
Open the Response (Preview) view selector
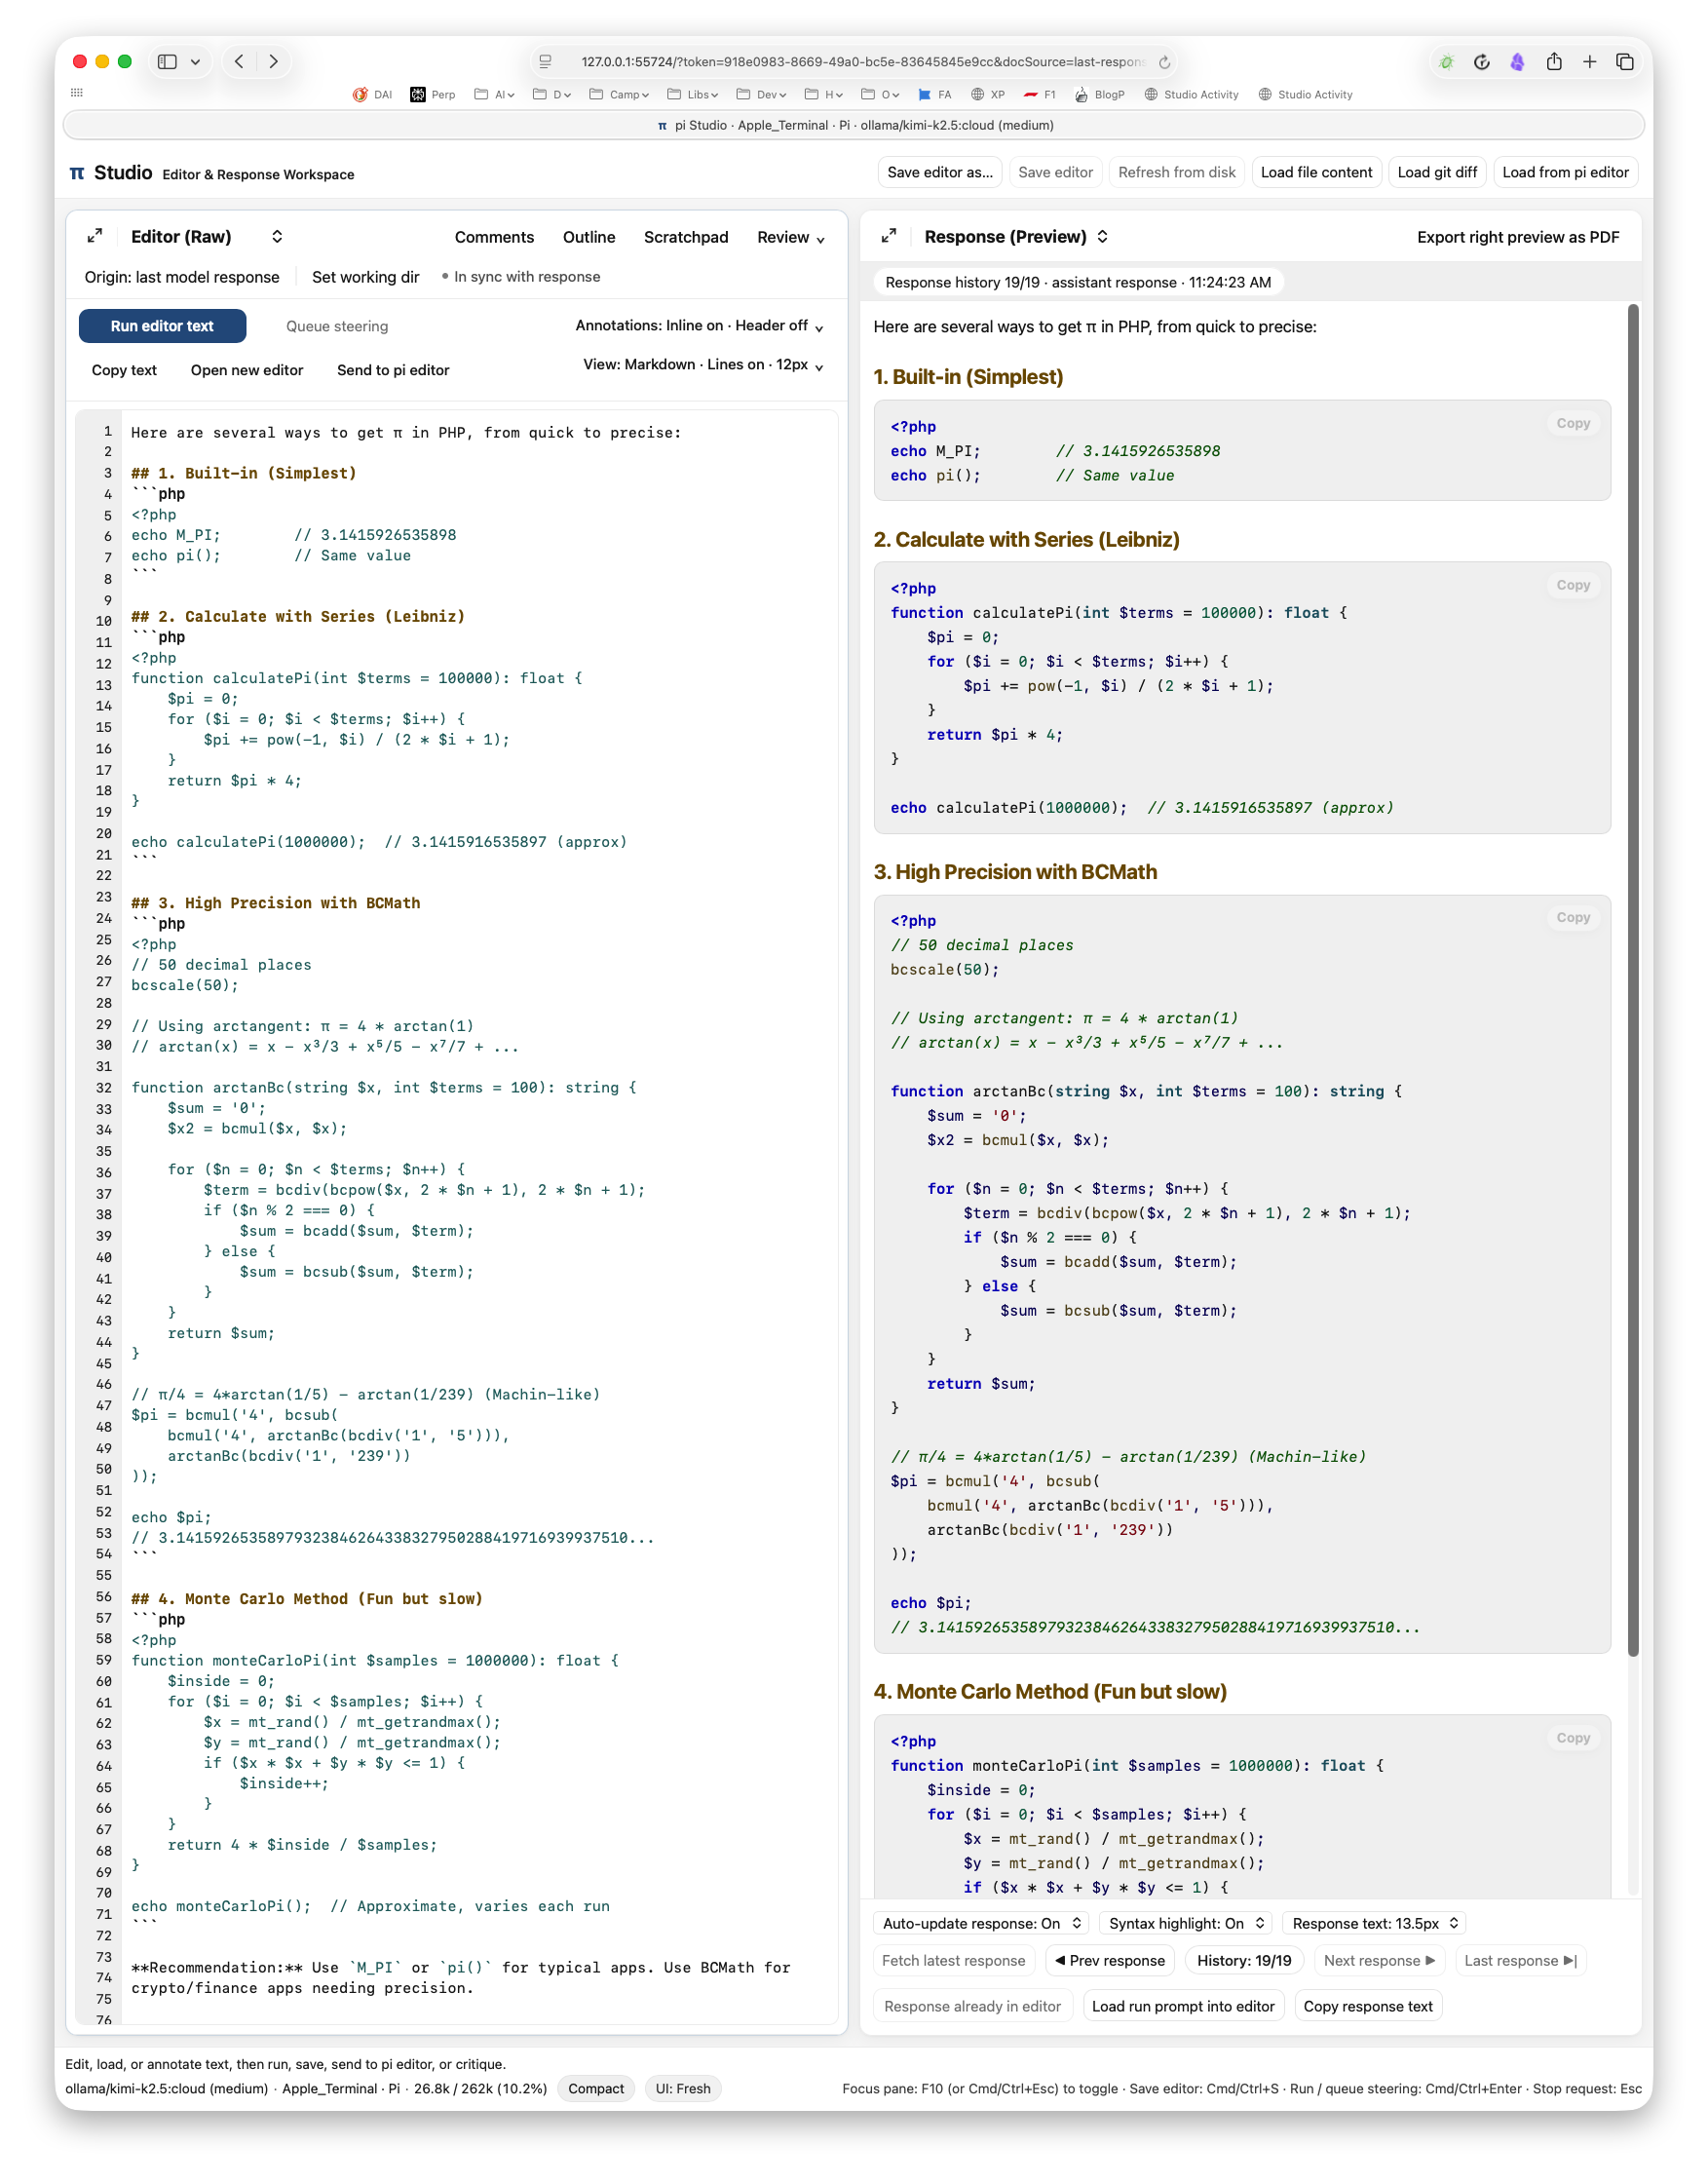click(x=1016, y=237)
